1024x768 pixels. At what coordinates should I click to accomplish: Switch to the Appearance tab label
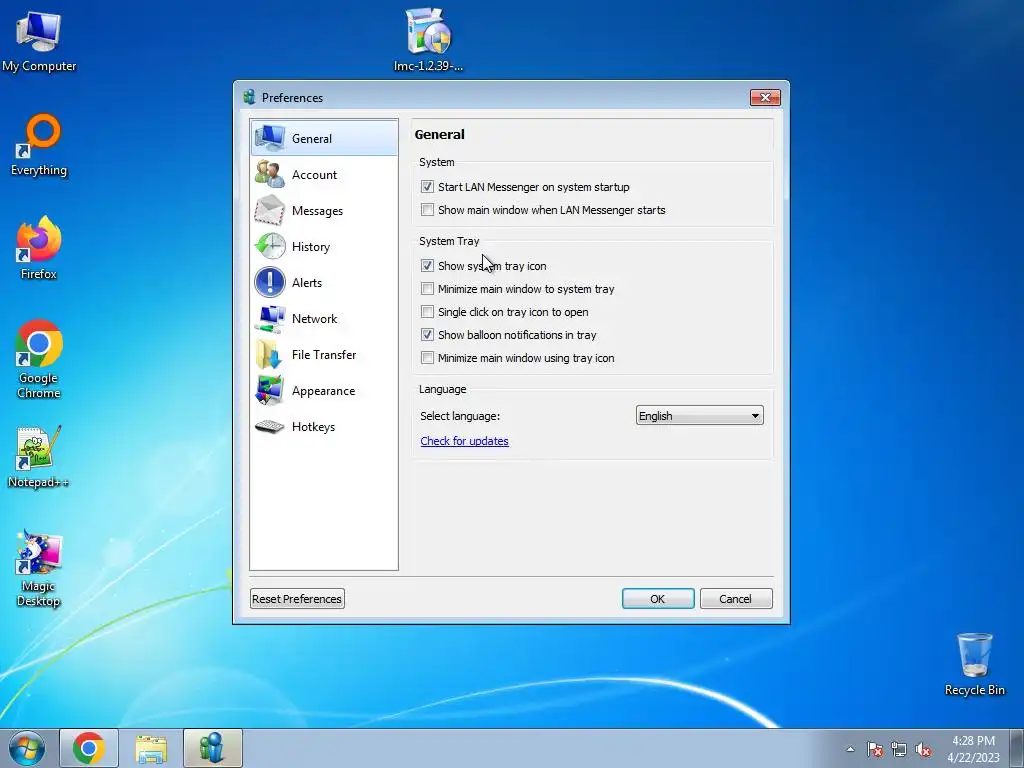pyautogui.click(x=323, y=391)
